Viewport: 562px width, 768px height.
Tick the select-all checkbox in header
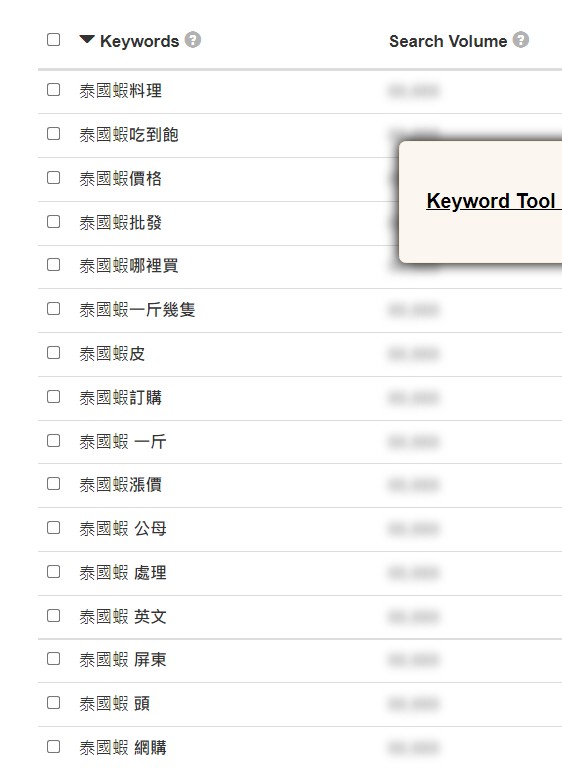(53, 39)
